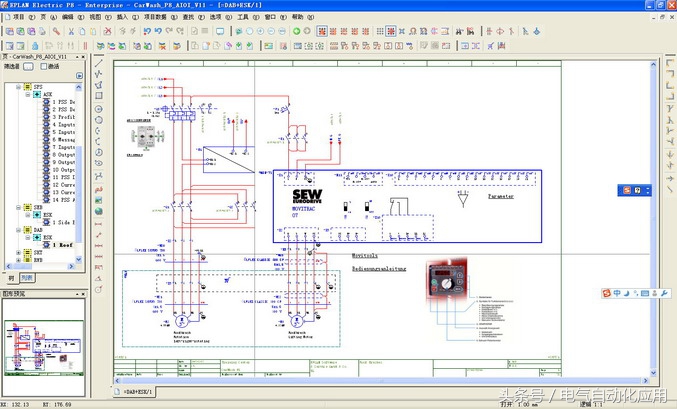This screenshot has height=409, width=677.
Task: Expand the SRT tree node
Action: point(18,253)
